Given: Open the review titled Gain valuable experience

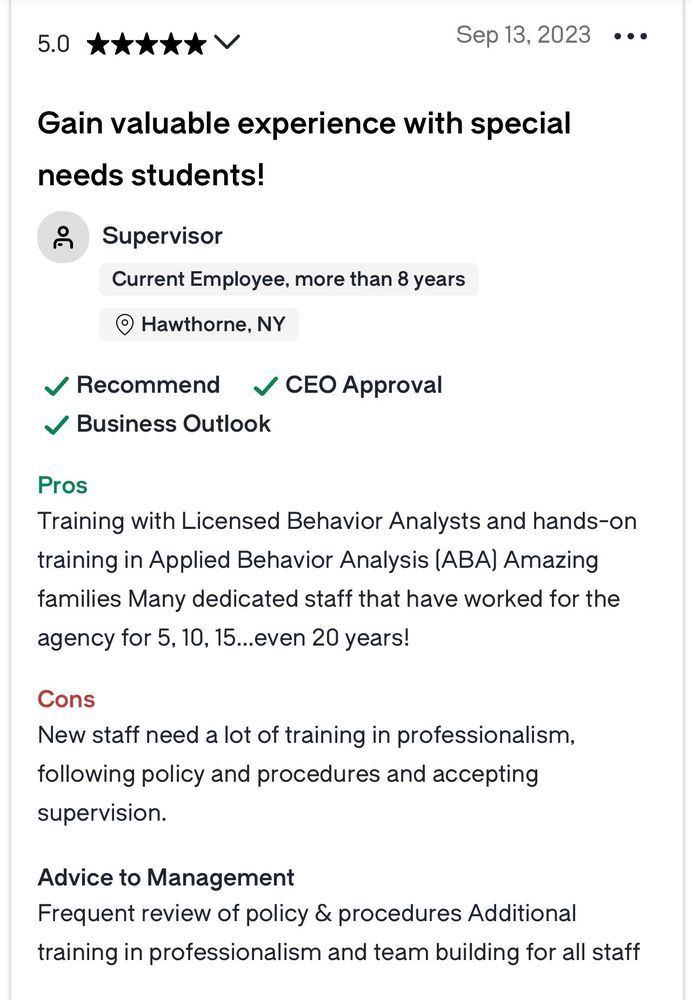Looking at the screenshot, I should coord(304,149).
